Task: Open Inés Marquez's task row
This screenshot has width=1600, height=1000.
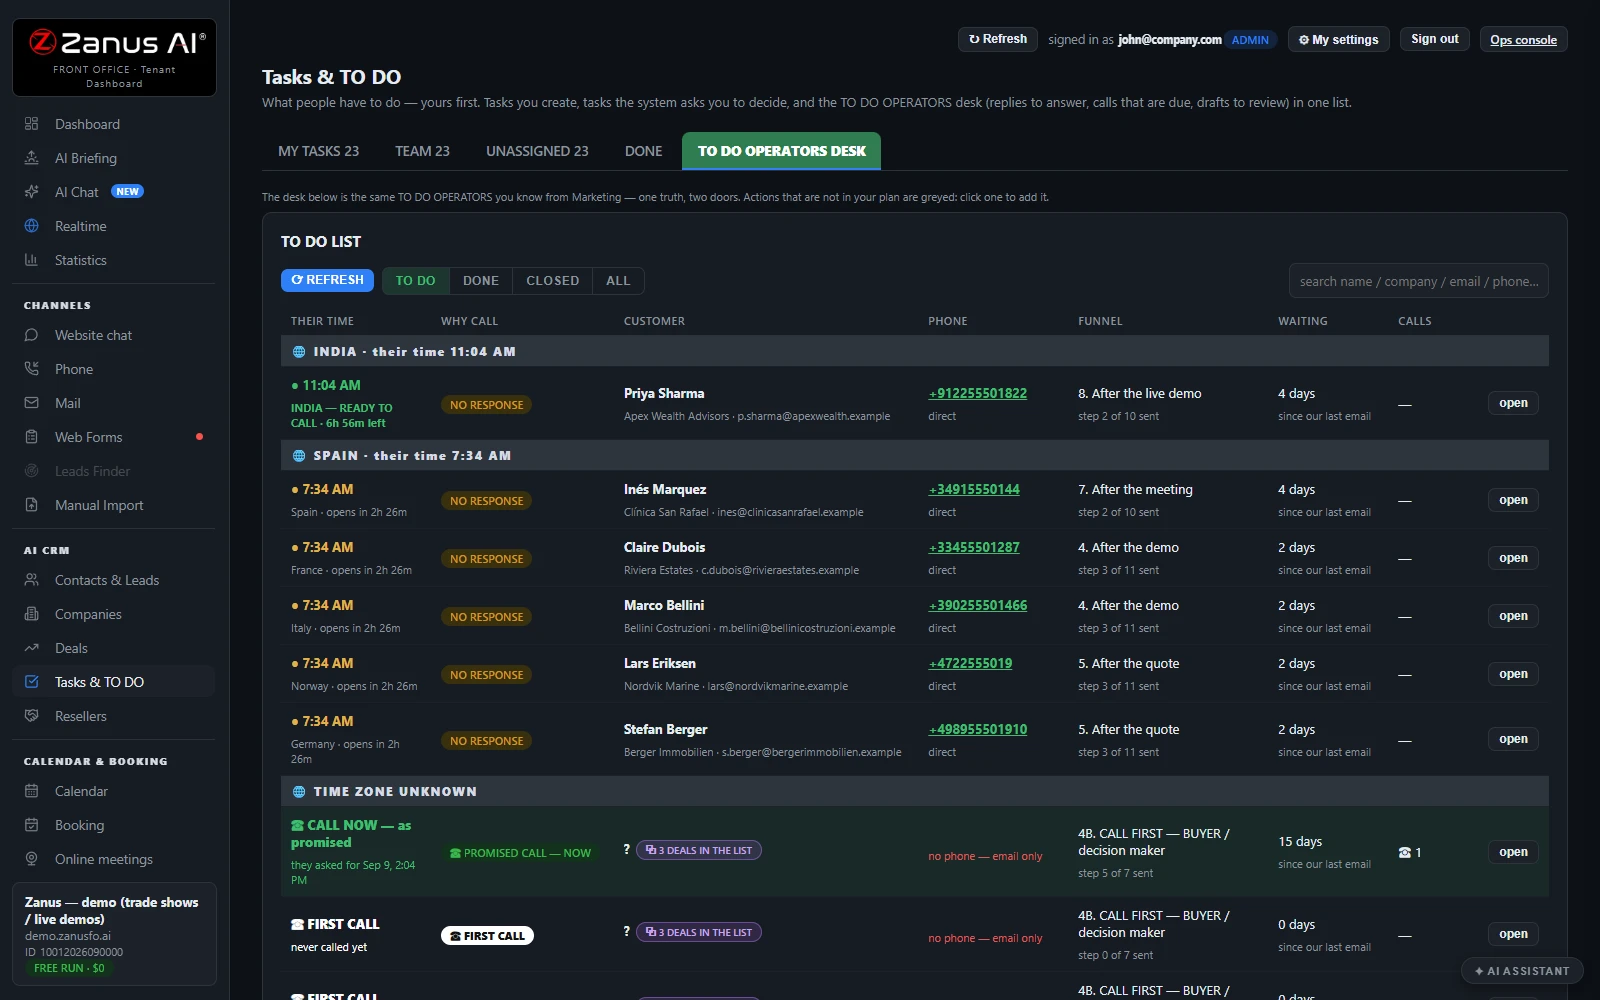Action: [x=1513, y=500]
